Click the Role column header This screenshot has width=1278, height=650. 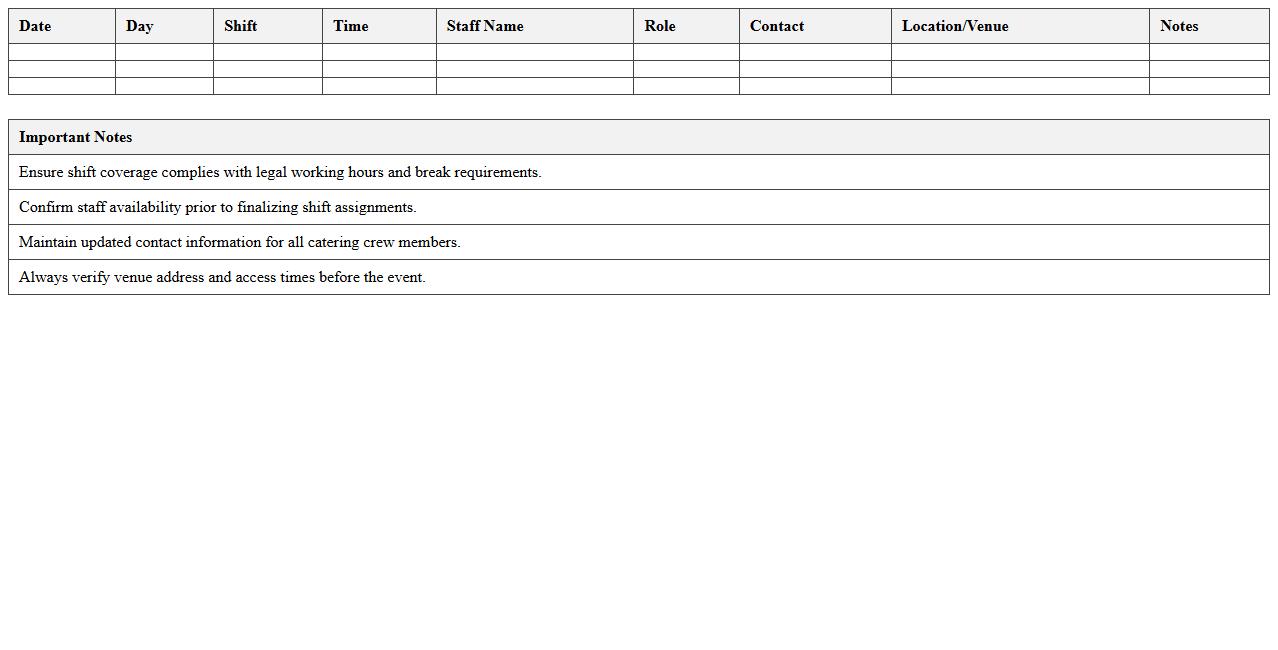point(659,26)
